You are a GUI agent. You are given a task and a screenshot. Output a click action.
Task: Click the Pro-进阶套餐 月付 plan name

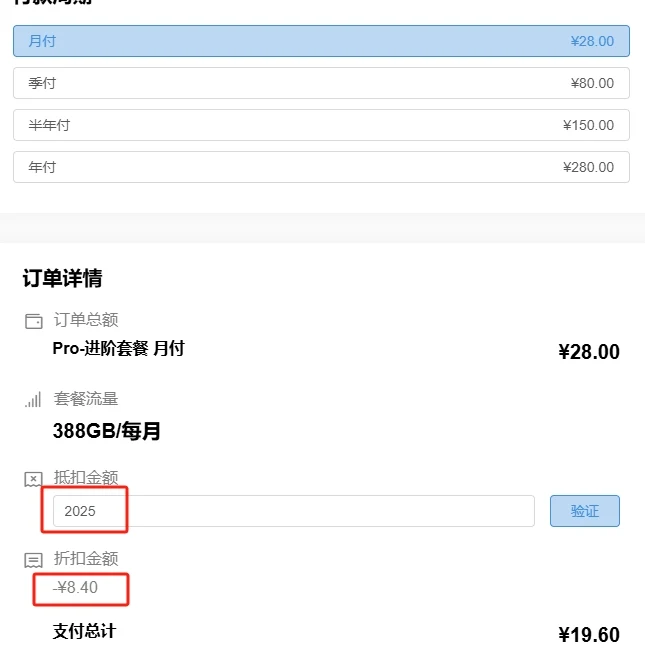click(118, 349)
